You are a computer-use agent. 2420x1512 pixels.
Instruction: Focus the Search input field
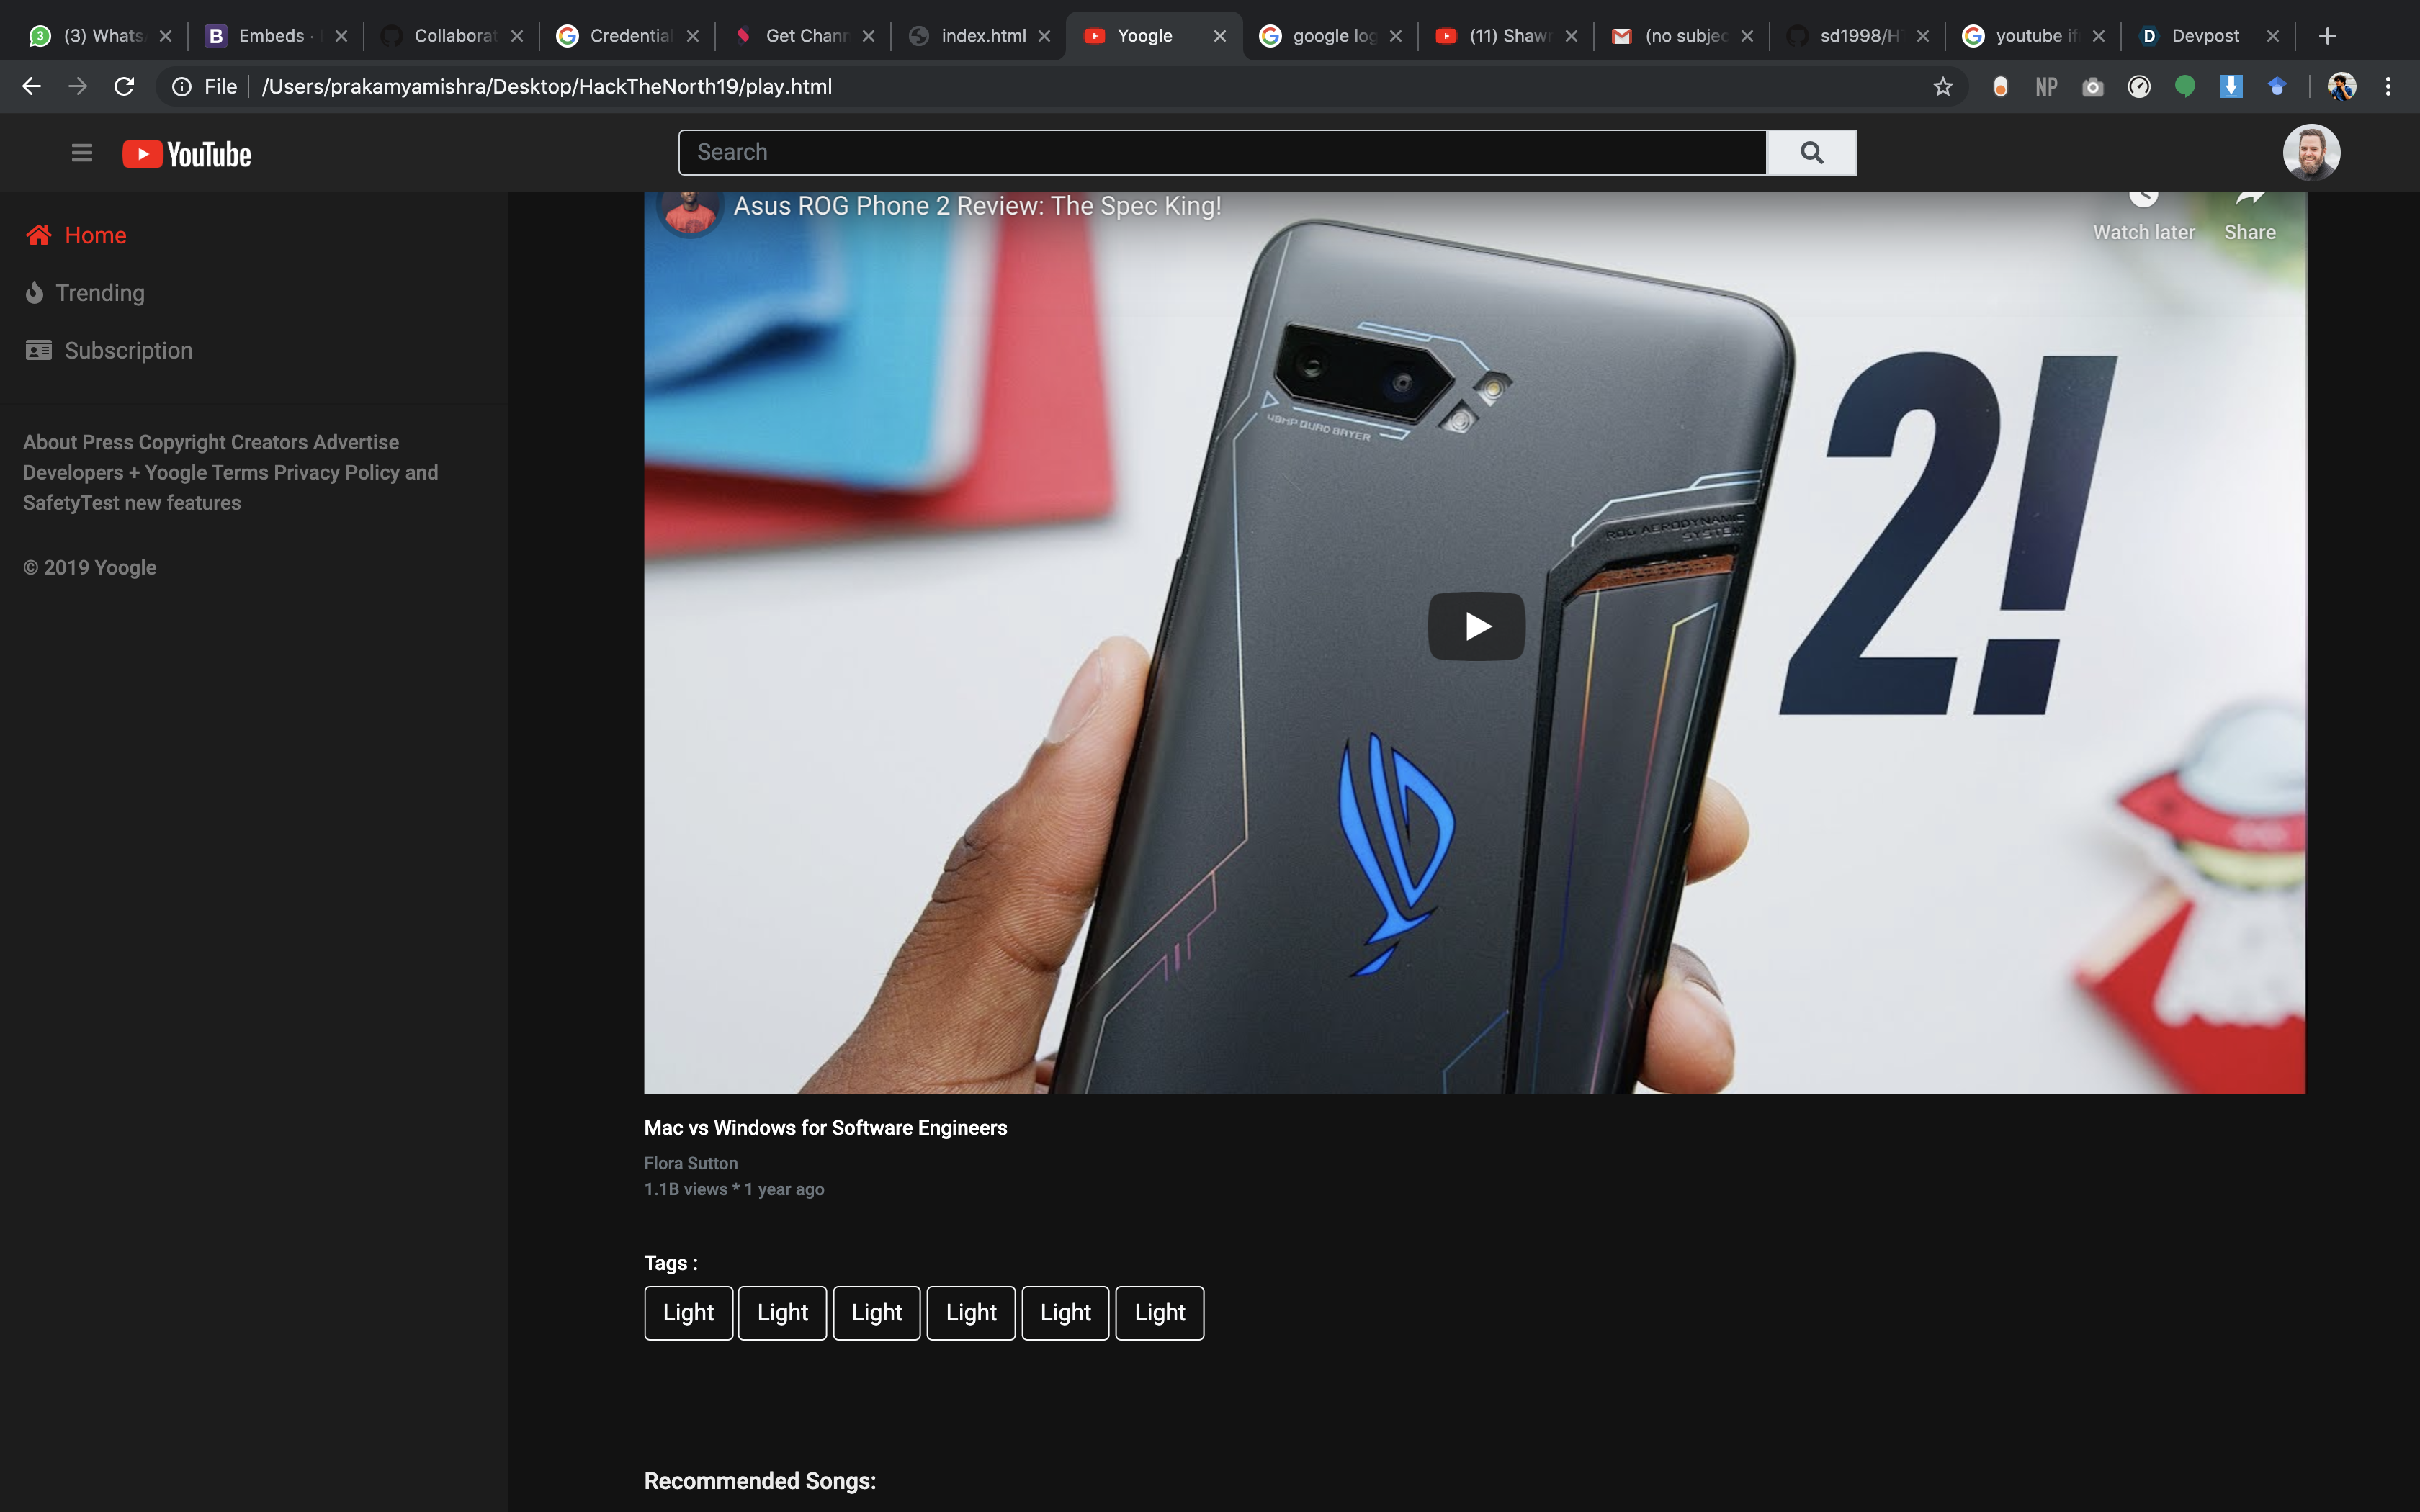point(1222,152)
